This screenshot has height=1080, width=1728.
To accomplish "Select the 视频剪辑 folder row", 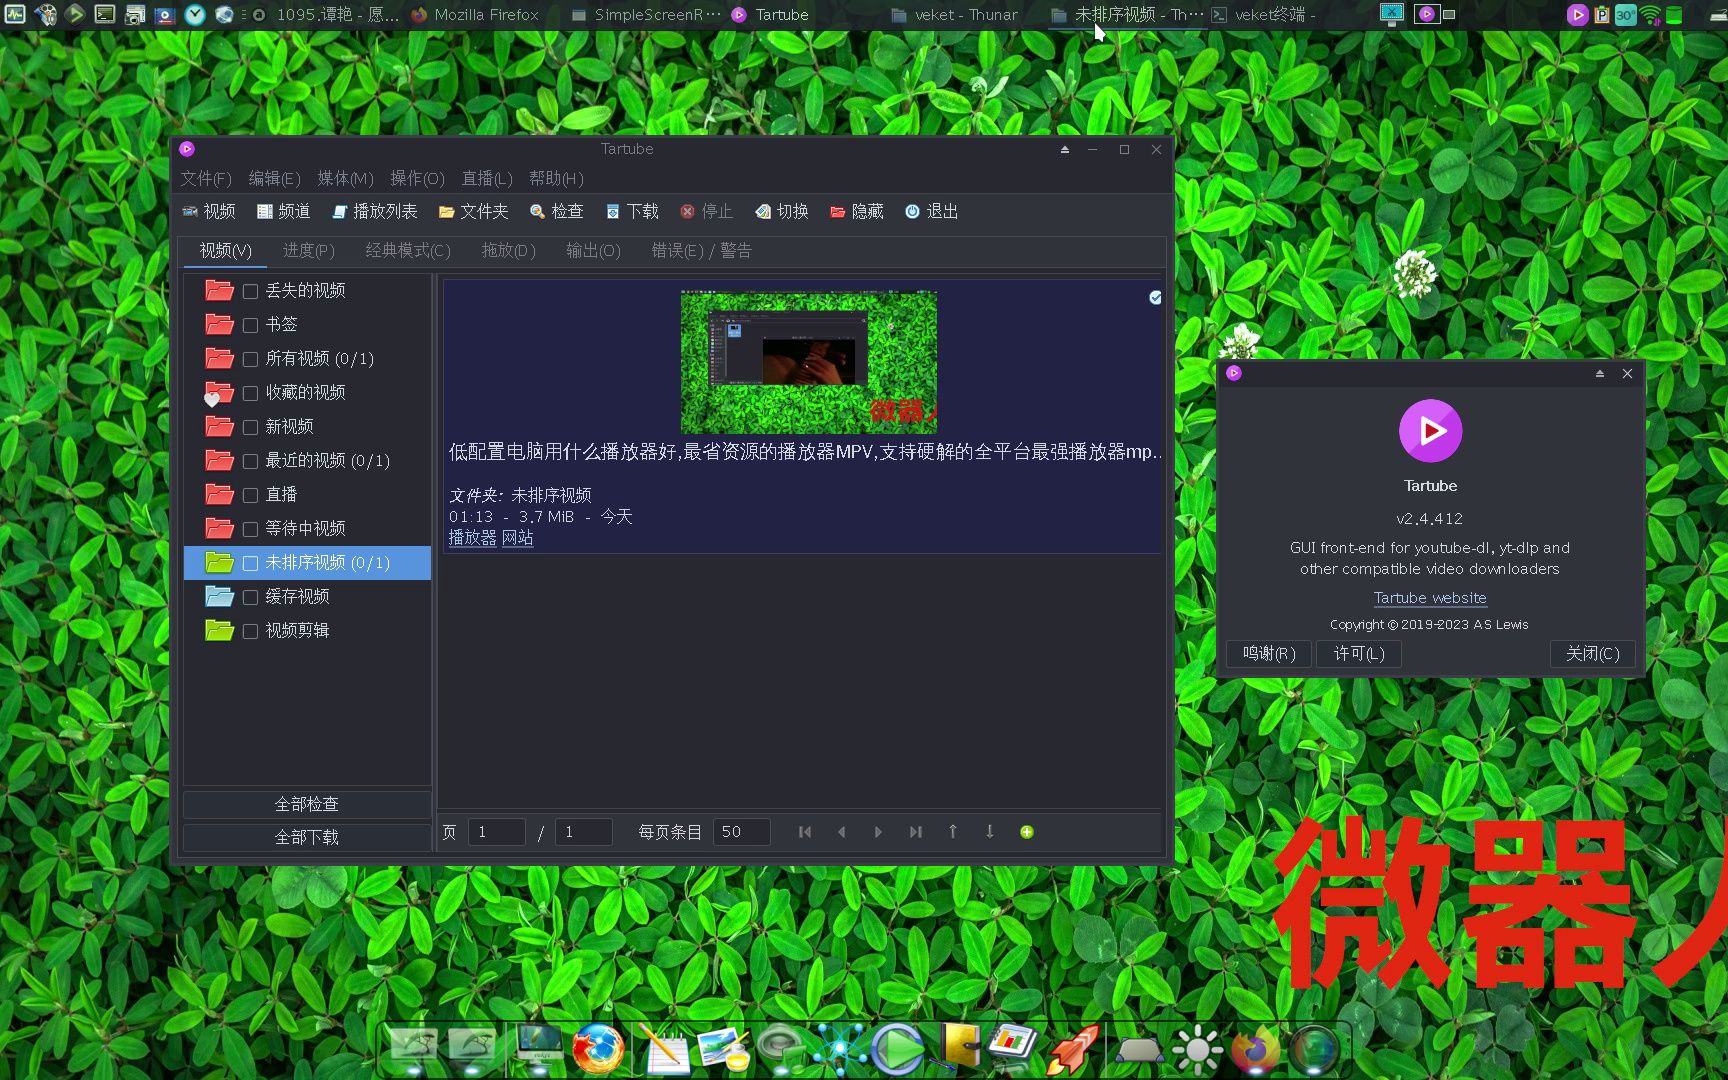I will tap(307, 631).
